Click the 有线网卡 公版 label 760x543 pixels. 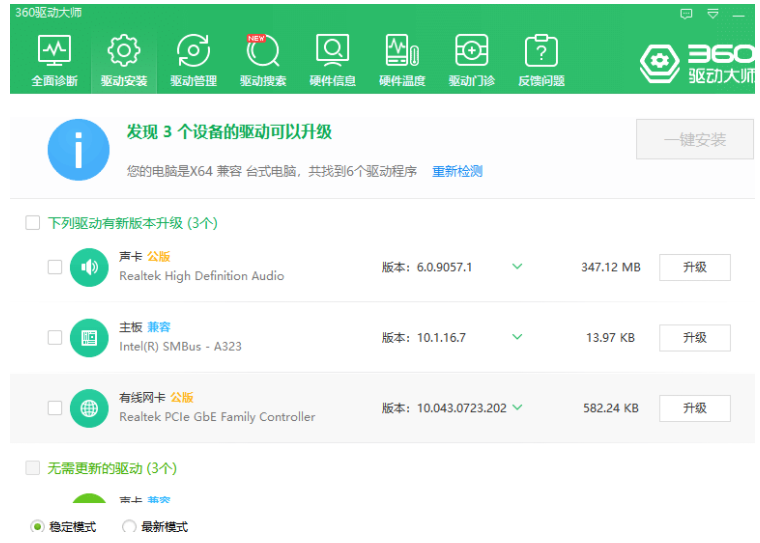(157, 398)
